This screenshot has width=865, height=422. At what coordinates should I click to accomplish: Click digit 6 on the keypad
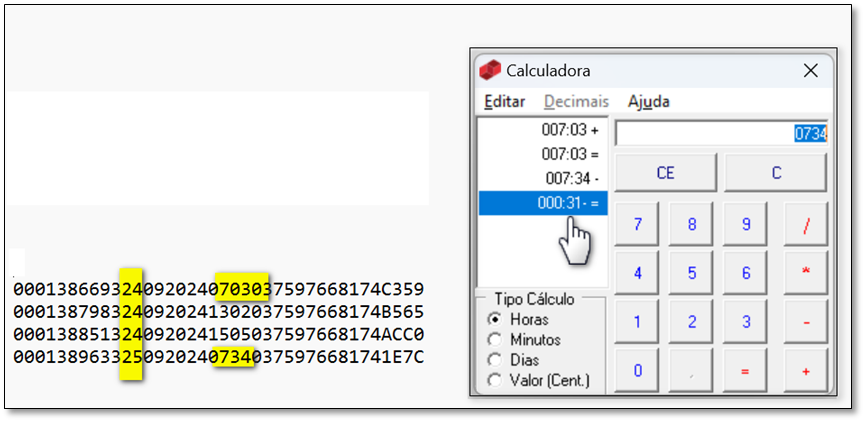click(746, 273)
